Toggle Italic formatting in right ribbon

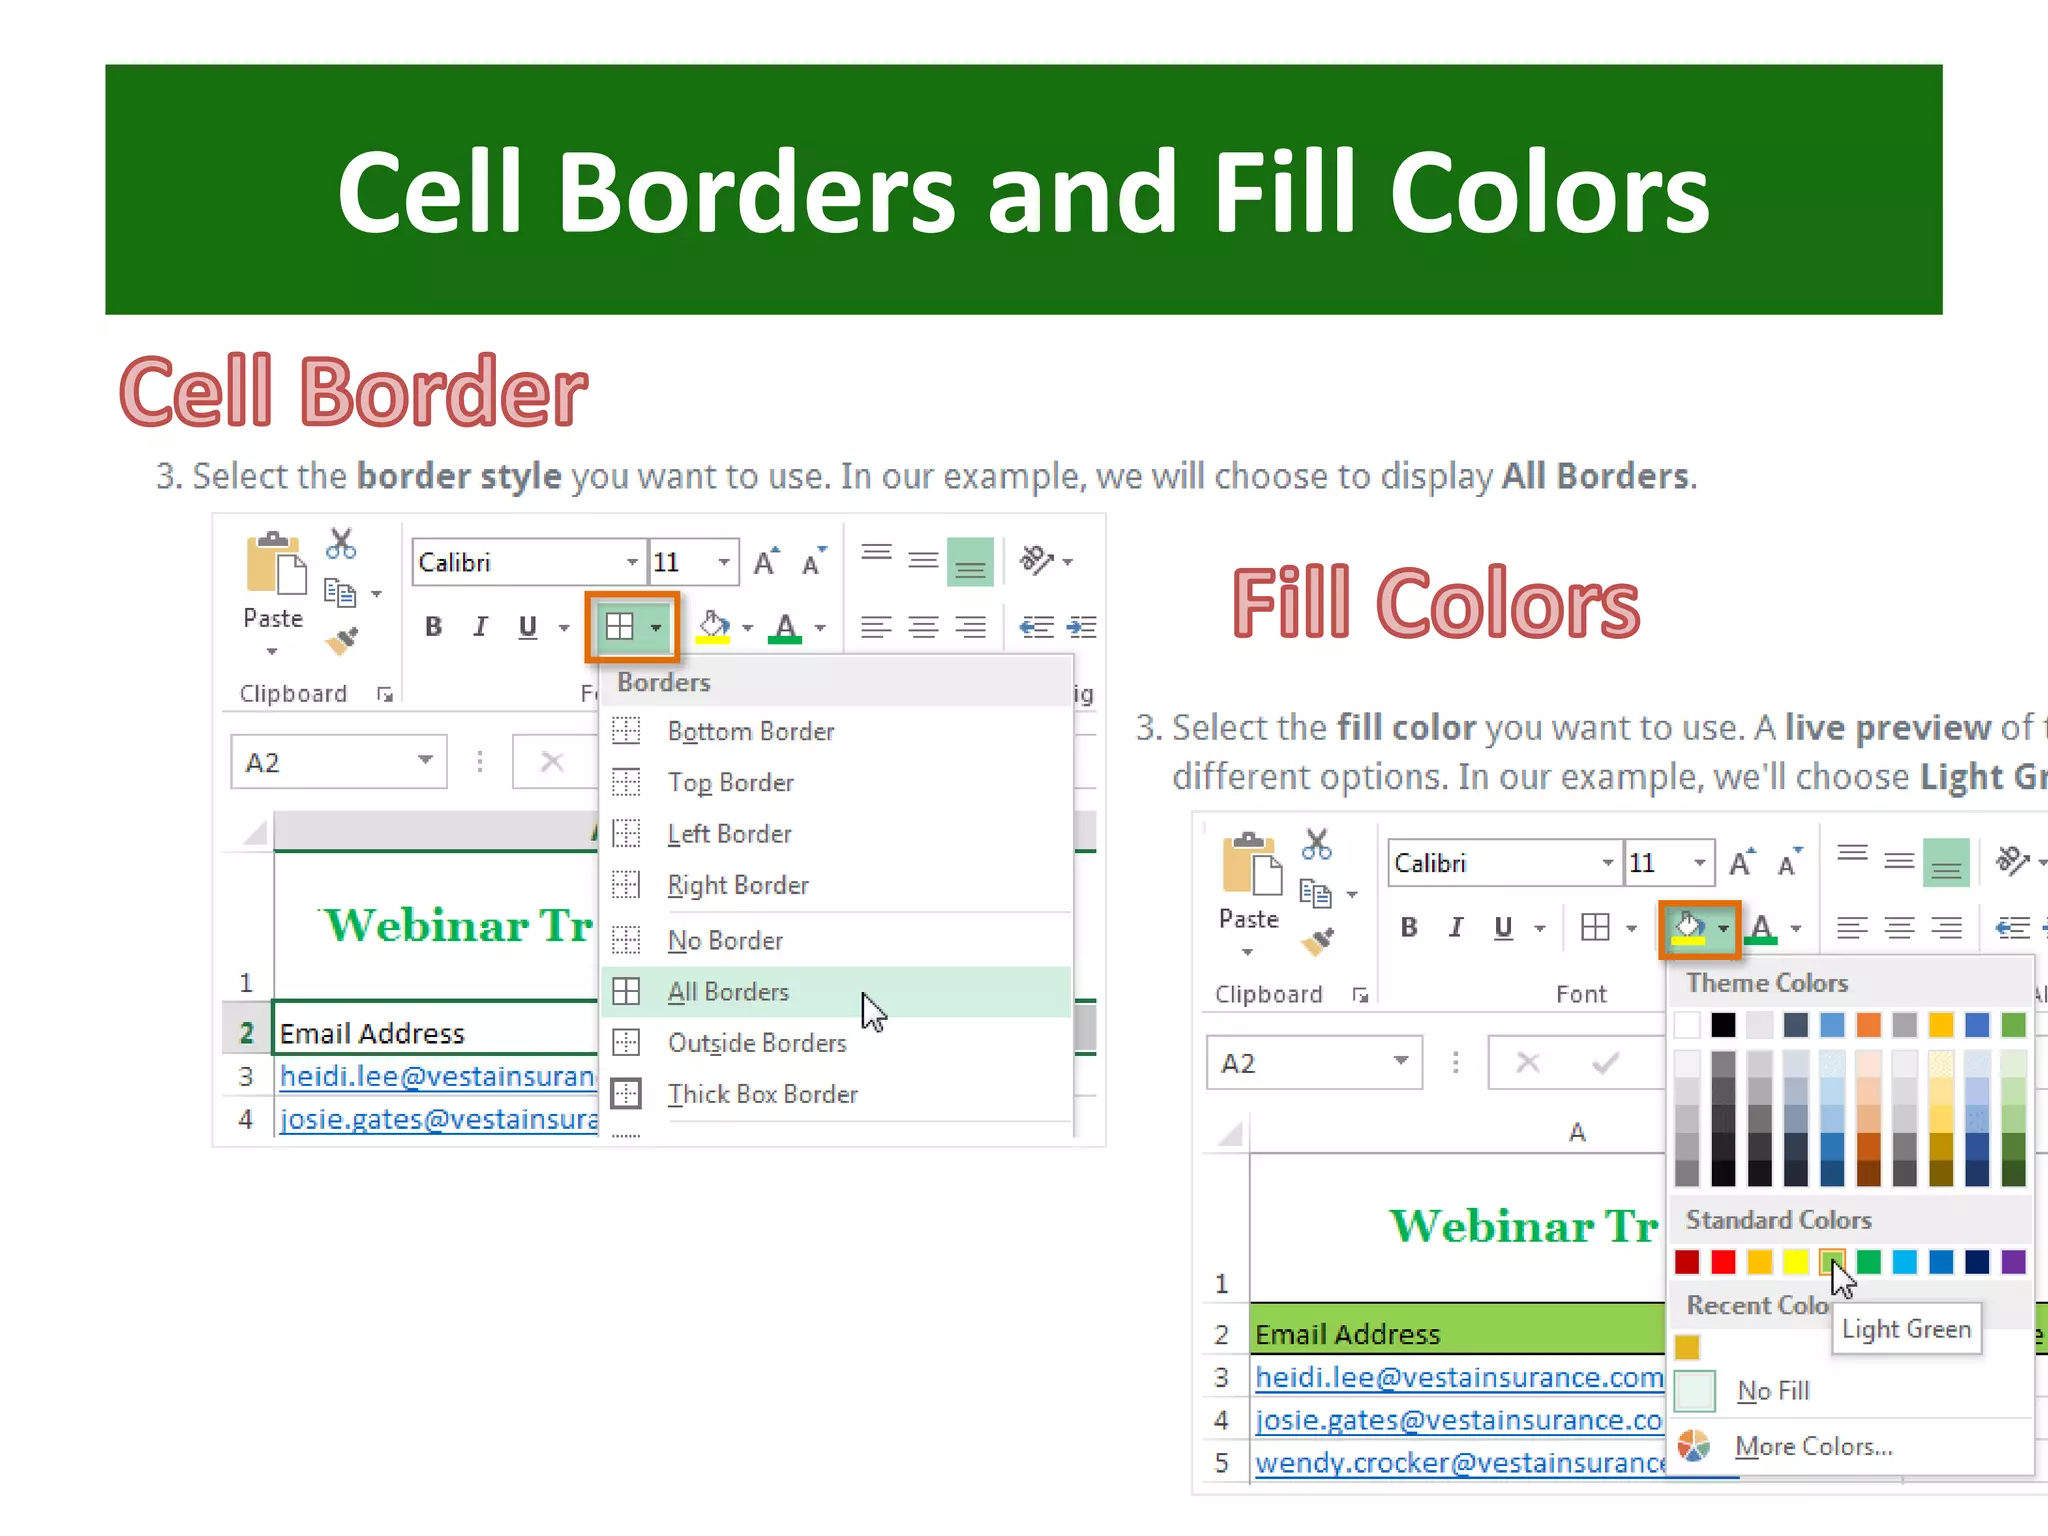(1456, 928)
